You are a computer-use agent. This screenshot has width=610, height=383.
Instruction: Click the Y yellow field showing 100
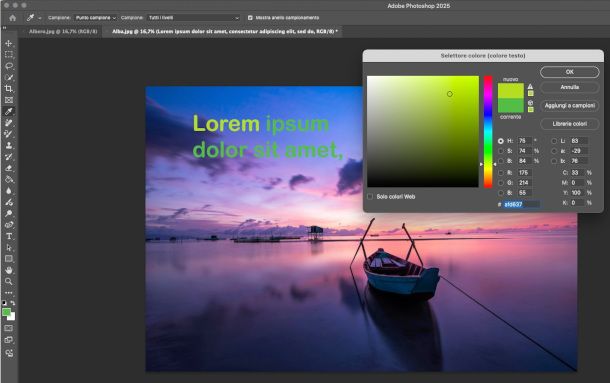[577, 193]
